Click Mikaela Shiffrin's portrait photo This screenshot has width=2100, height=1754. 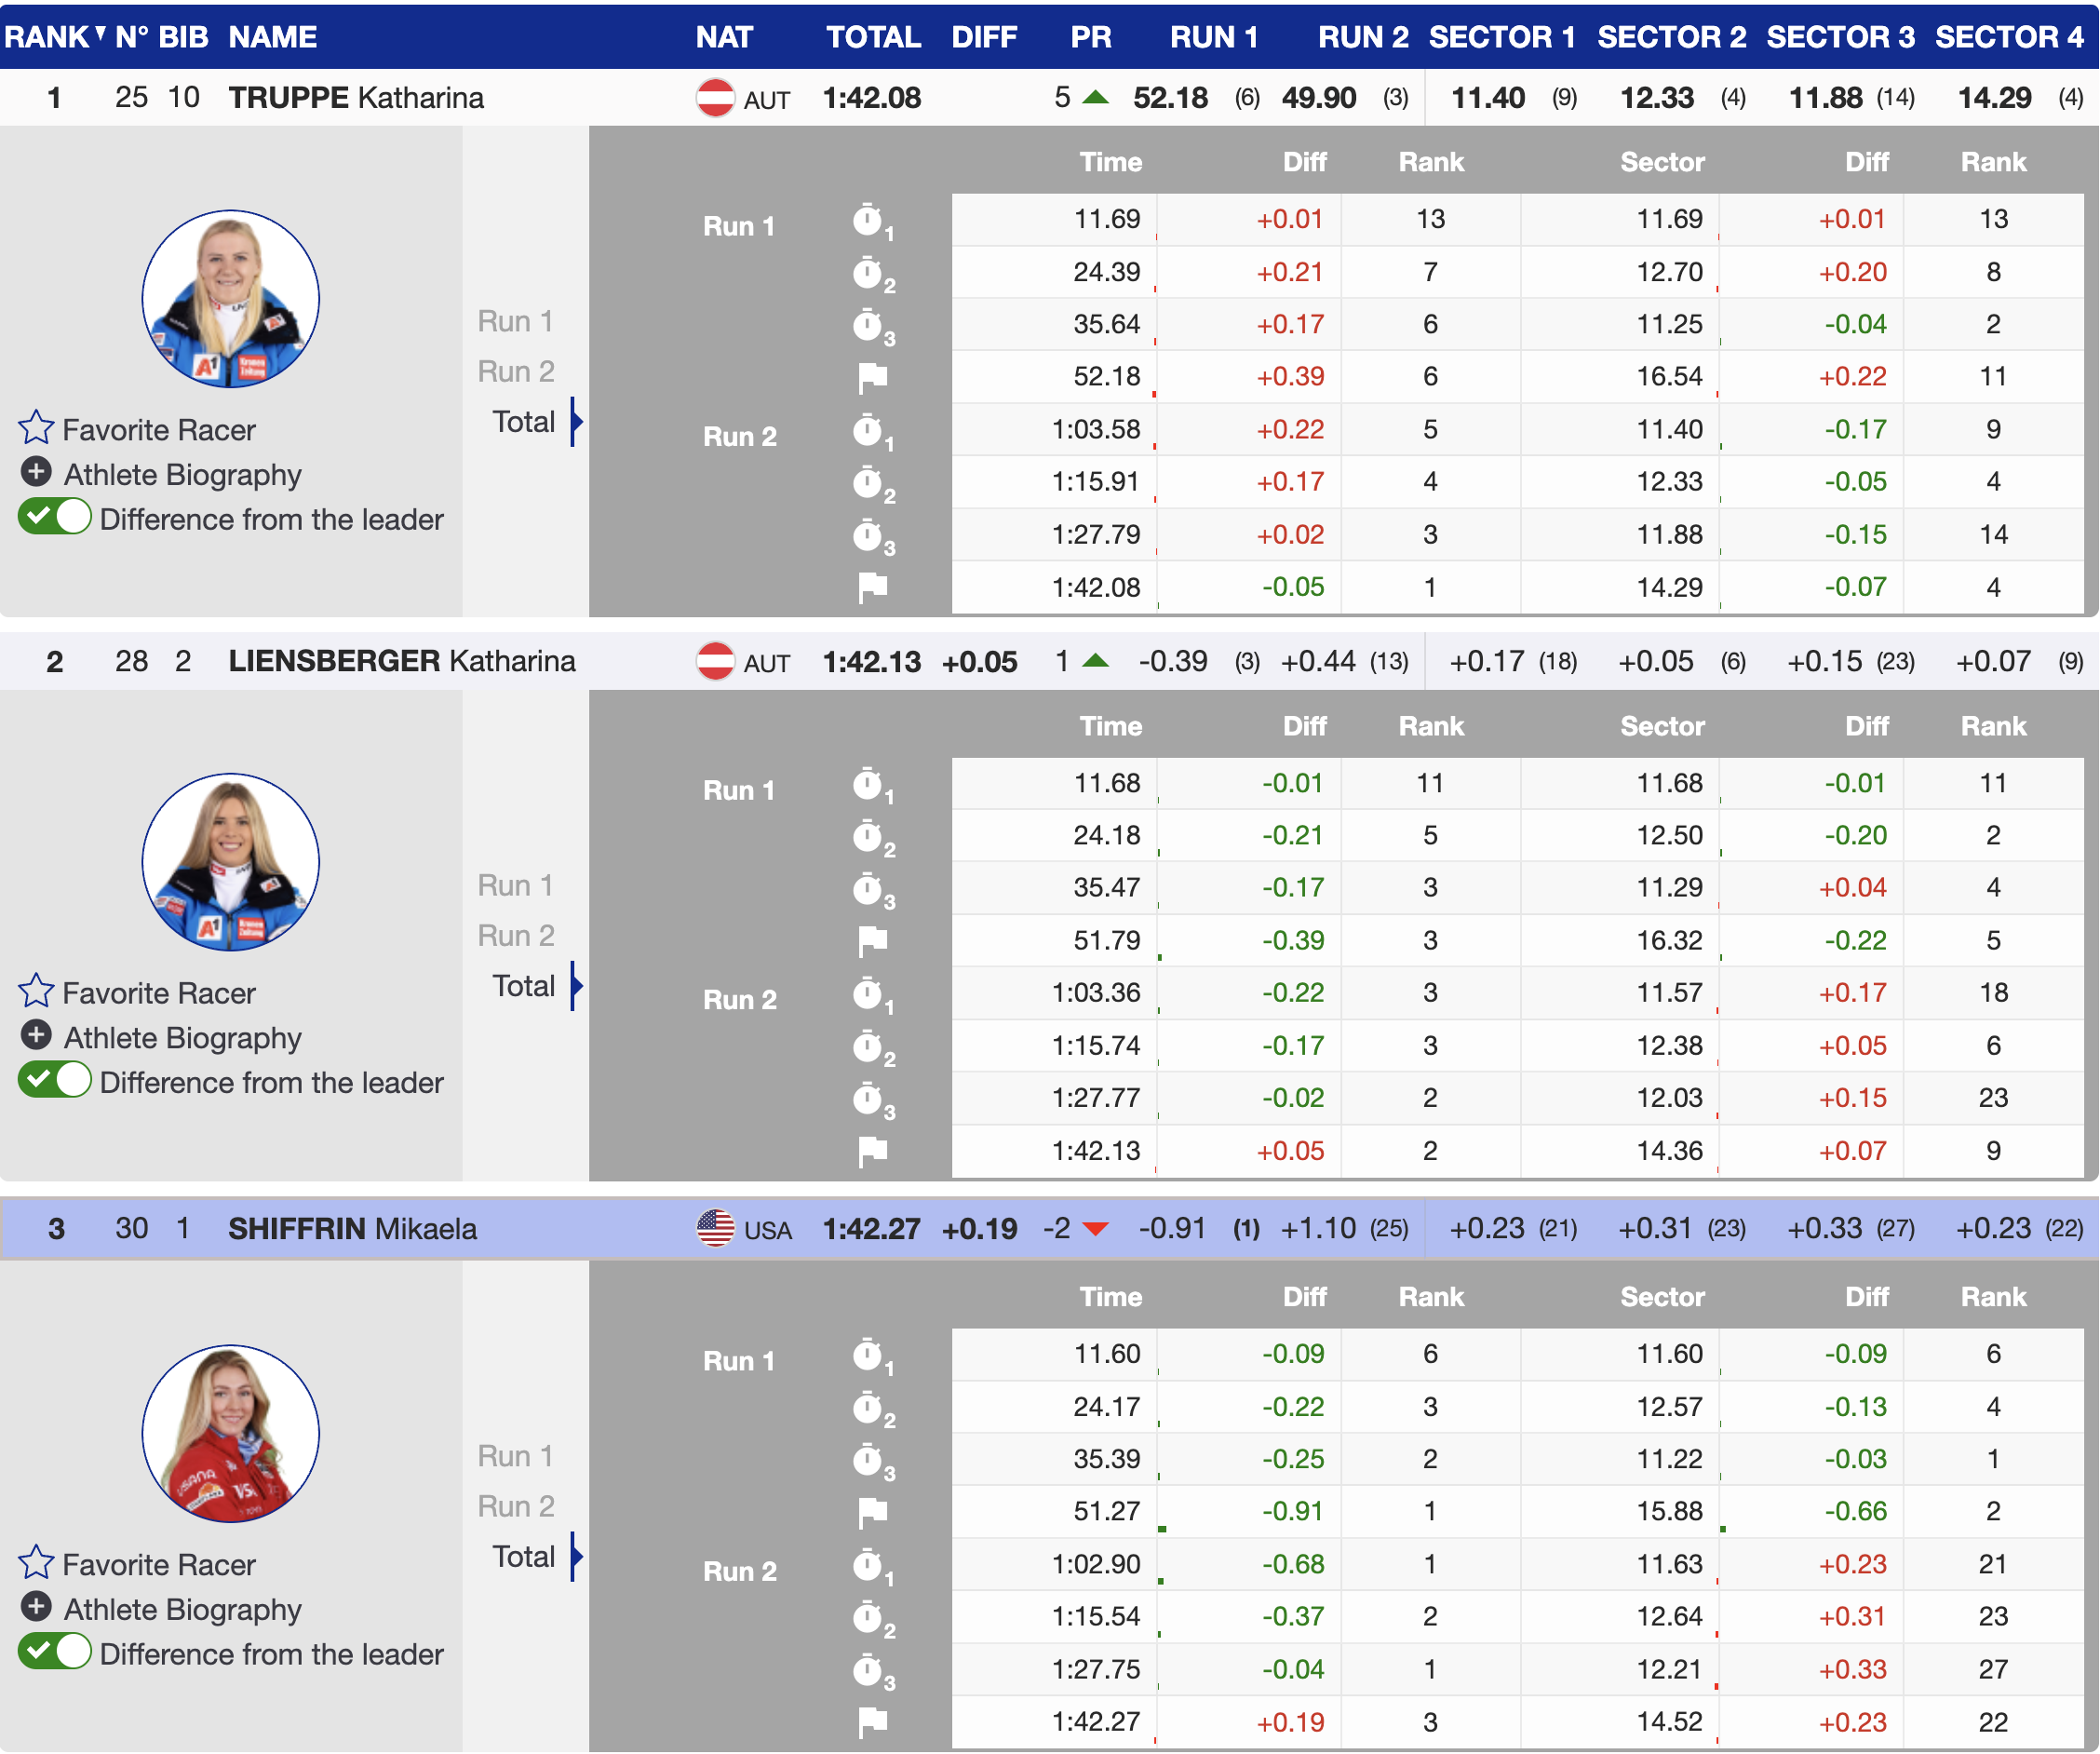coord(230,1433)
